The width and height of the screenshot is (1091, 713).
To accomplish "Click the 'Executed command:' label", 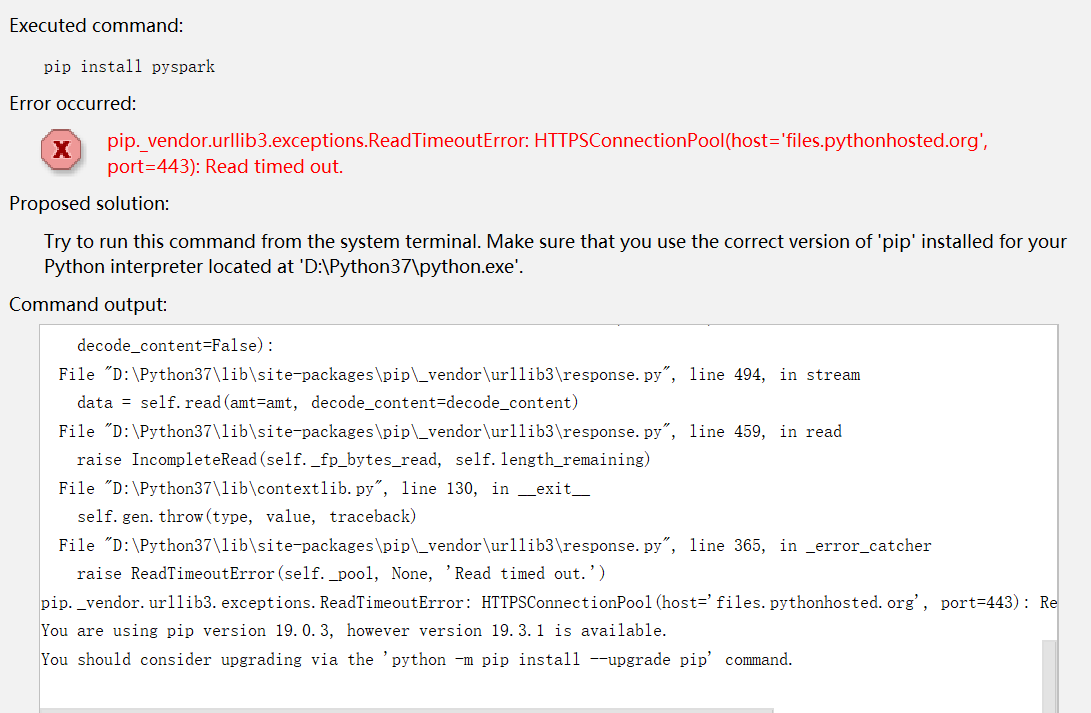I will click(96, 26).
